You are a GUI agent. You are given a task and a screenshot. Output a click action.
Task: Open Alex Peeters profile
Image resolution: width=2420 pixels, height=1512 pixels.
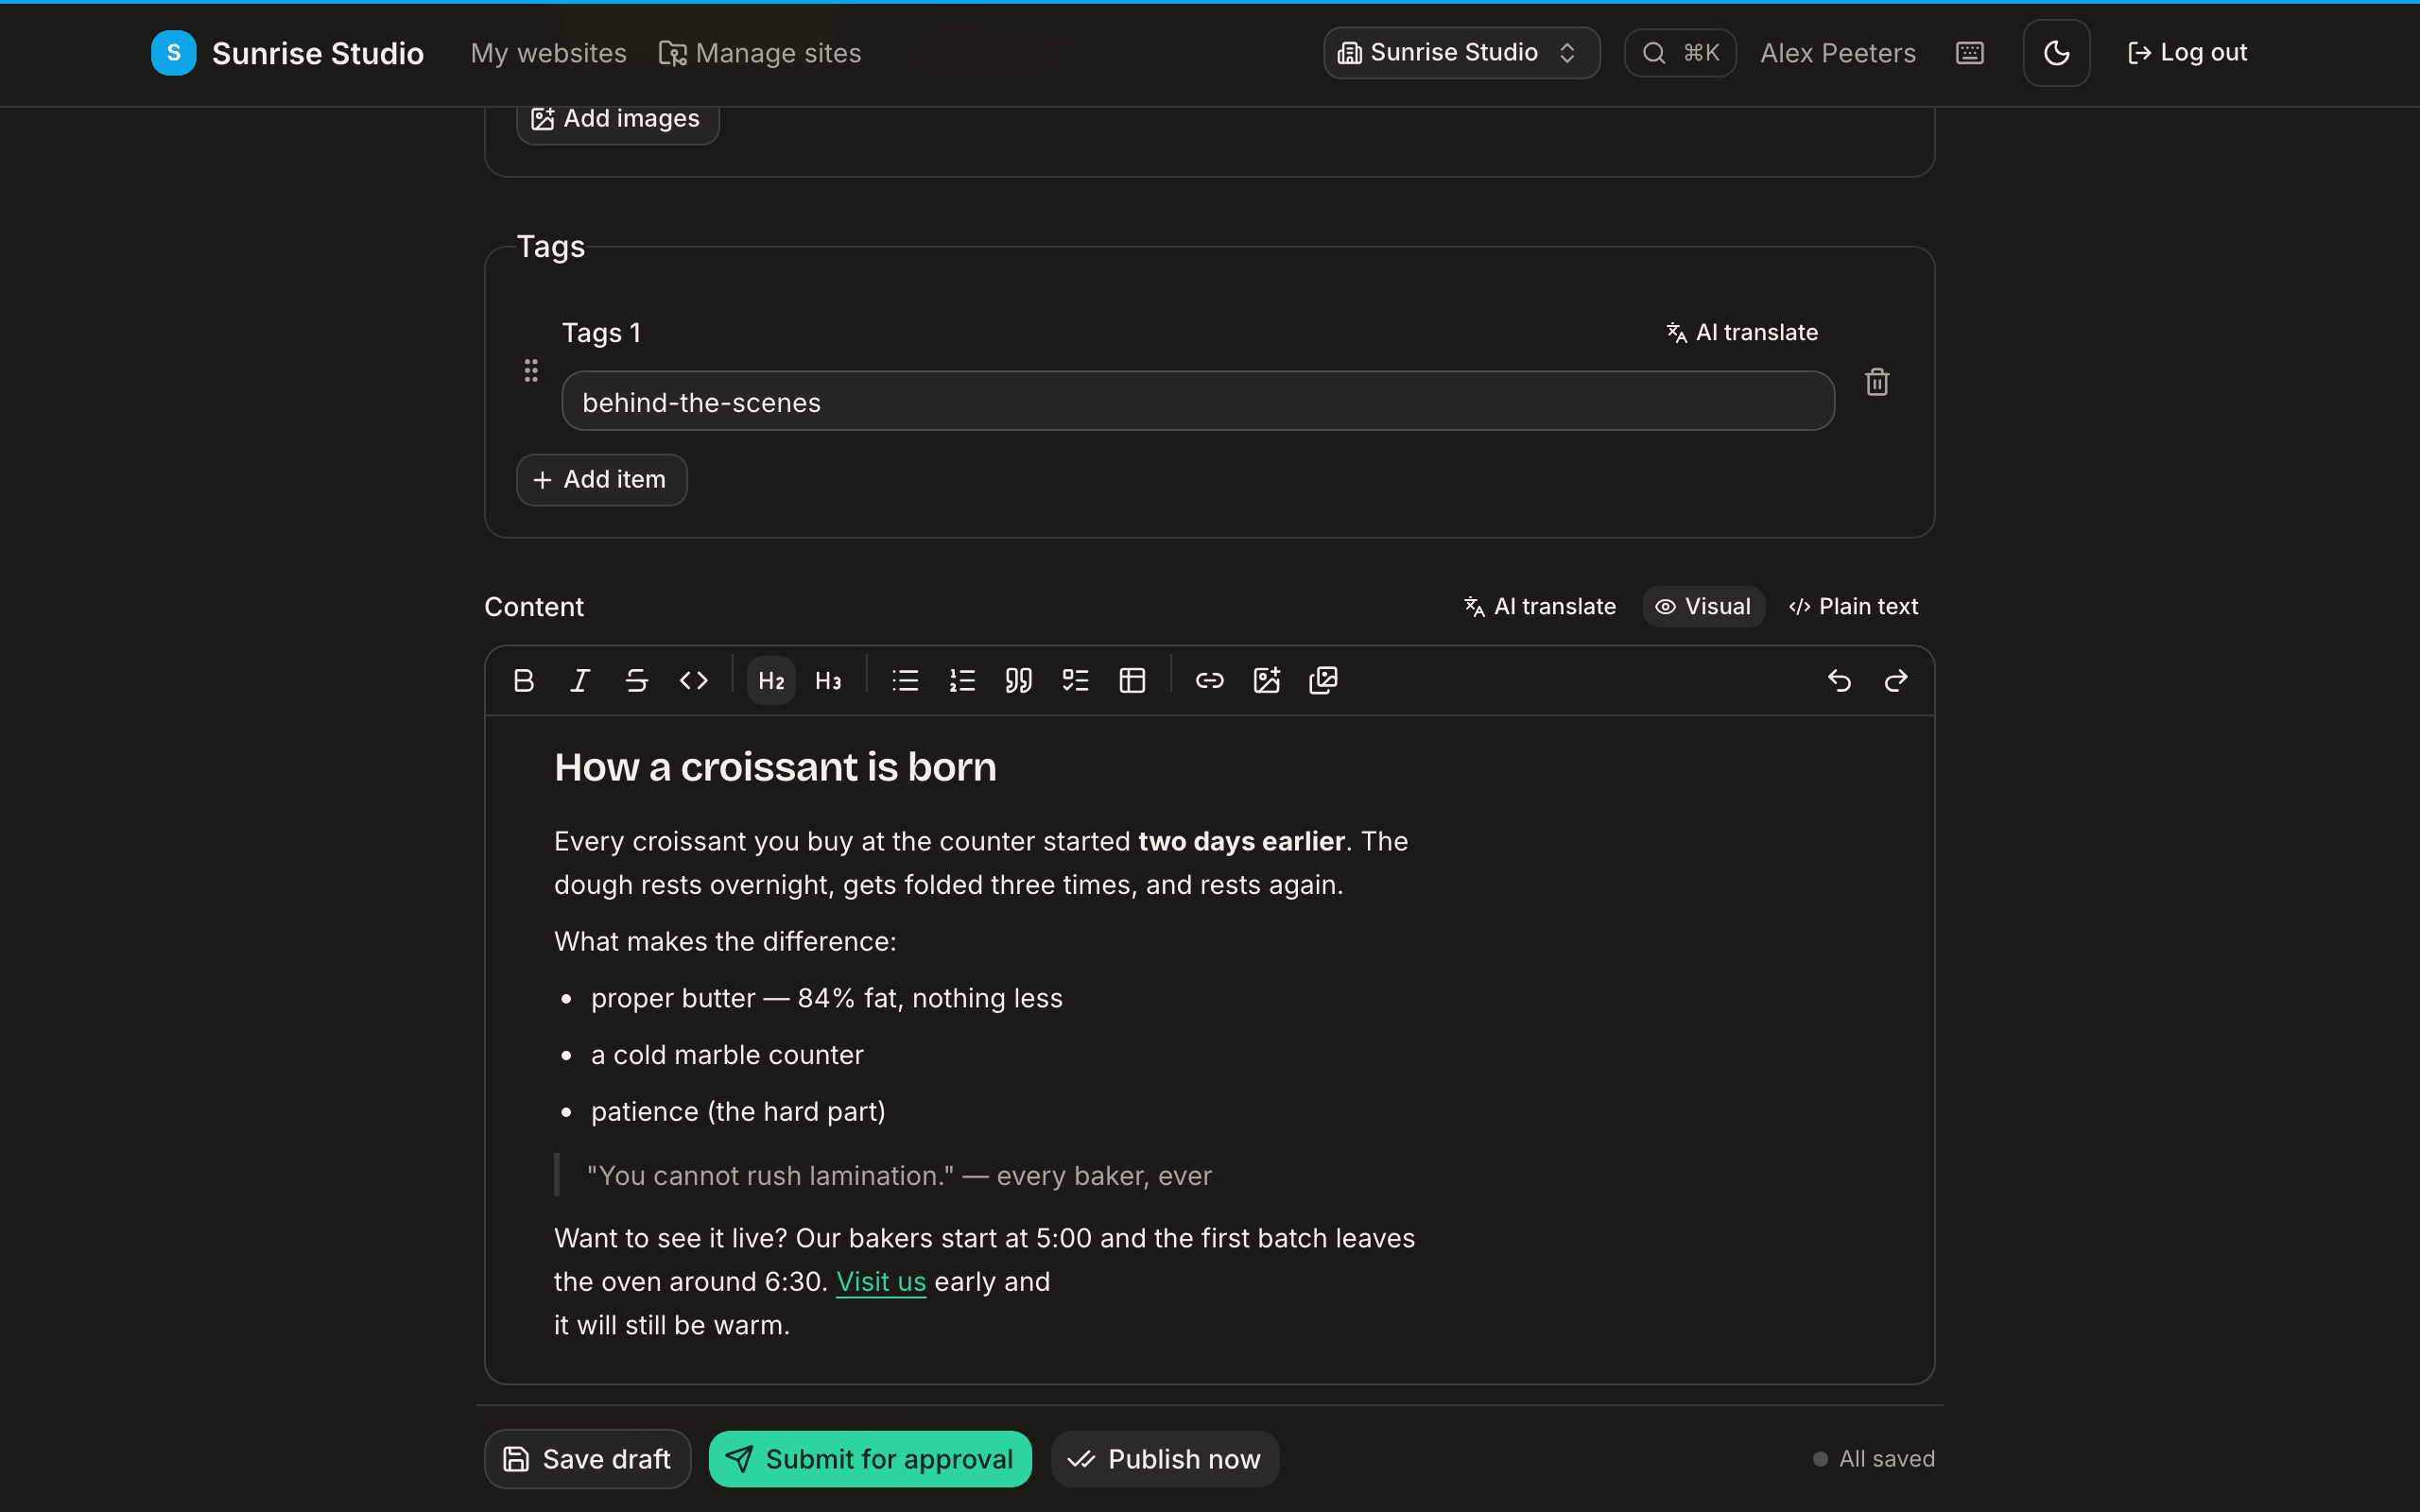[1838, 53]
